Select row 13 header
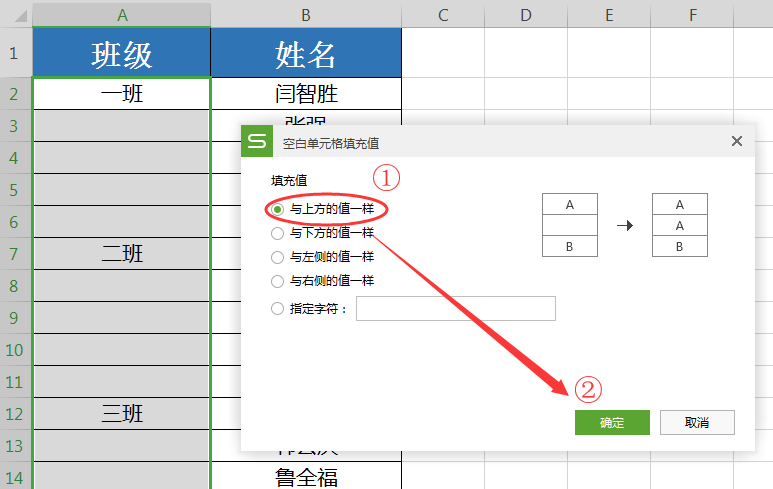 pyautogui.click(x=14, y=446)
